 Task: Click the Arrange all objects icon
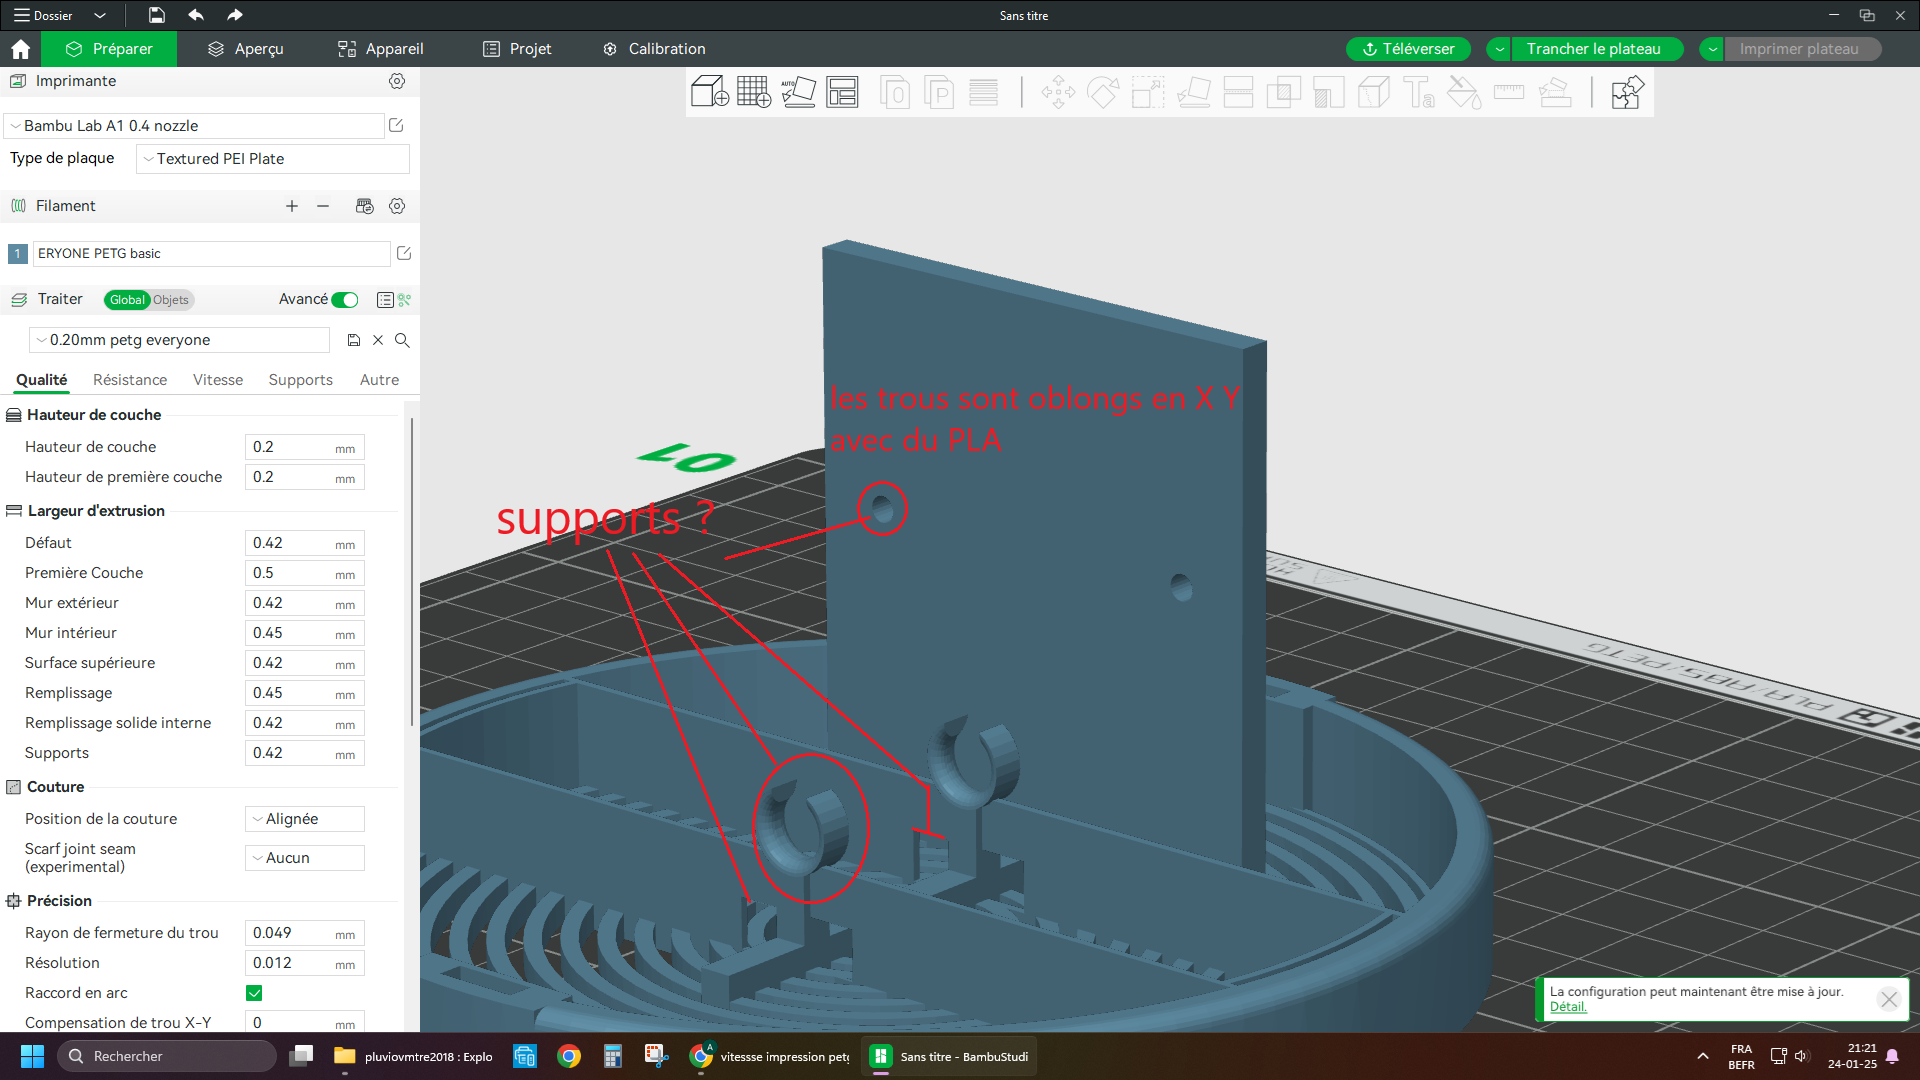842,92
